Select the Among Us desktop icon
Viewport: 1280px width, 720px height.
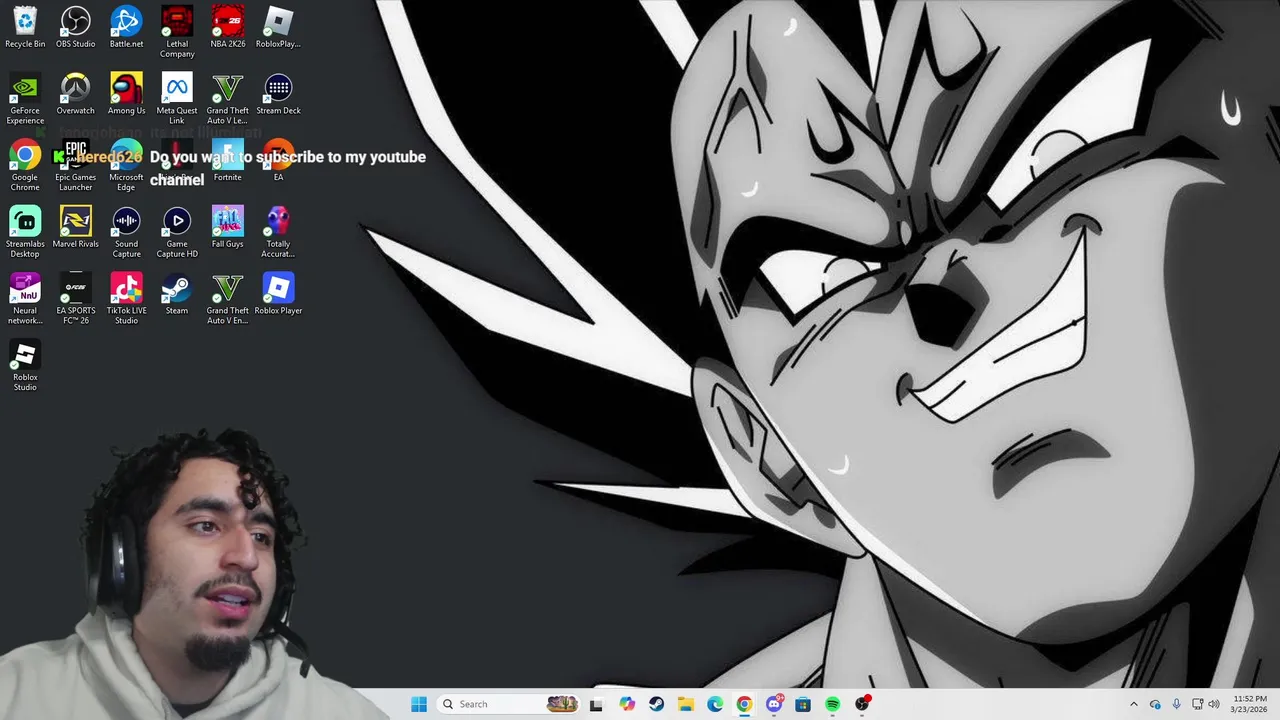pyautogui.click(x=126, y=94)
